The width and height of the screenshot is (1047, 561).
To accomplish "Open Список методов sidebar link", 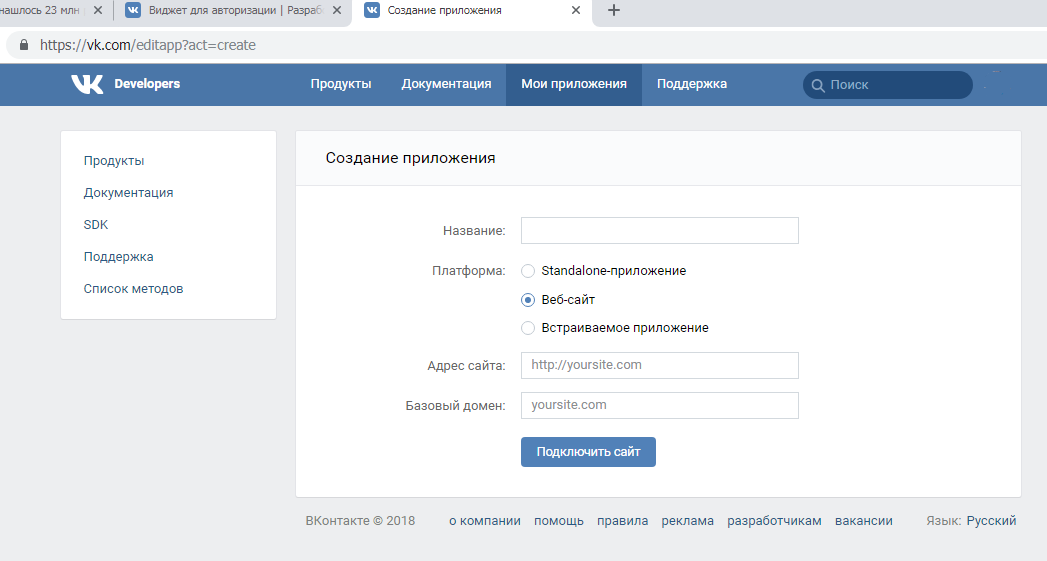I will point(134,289).
